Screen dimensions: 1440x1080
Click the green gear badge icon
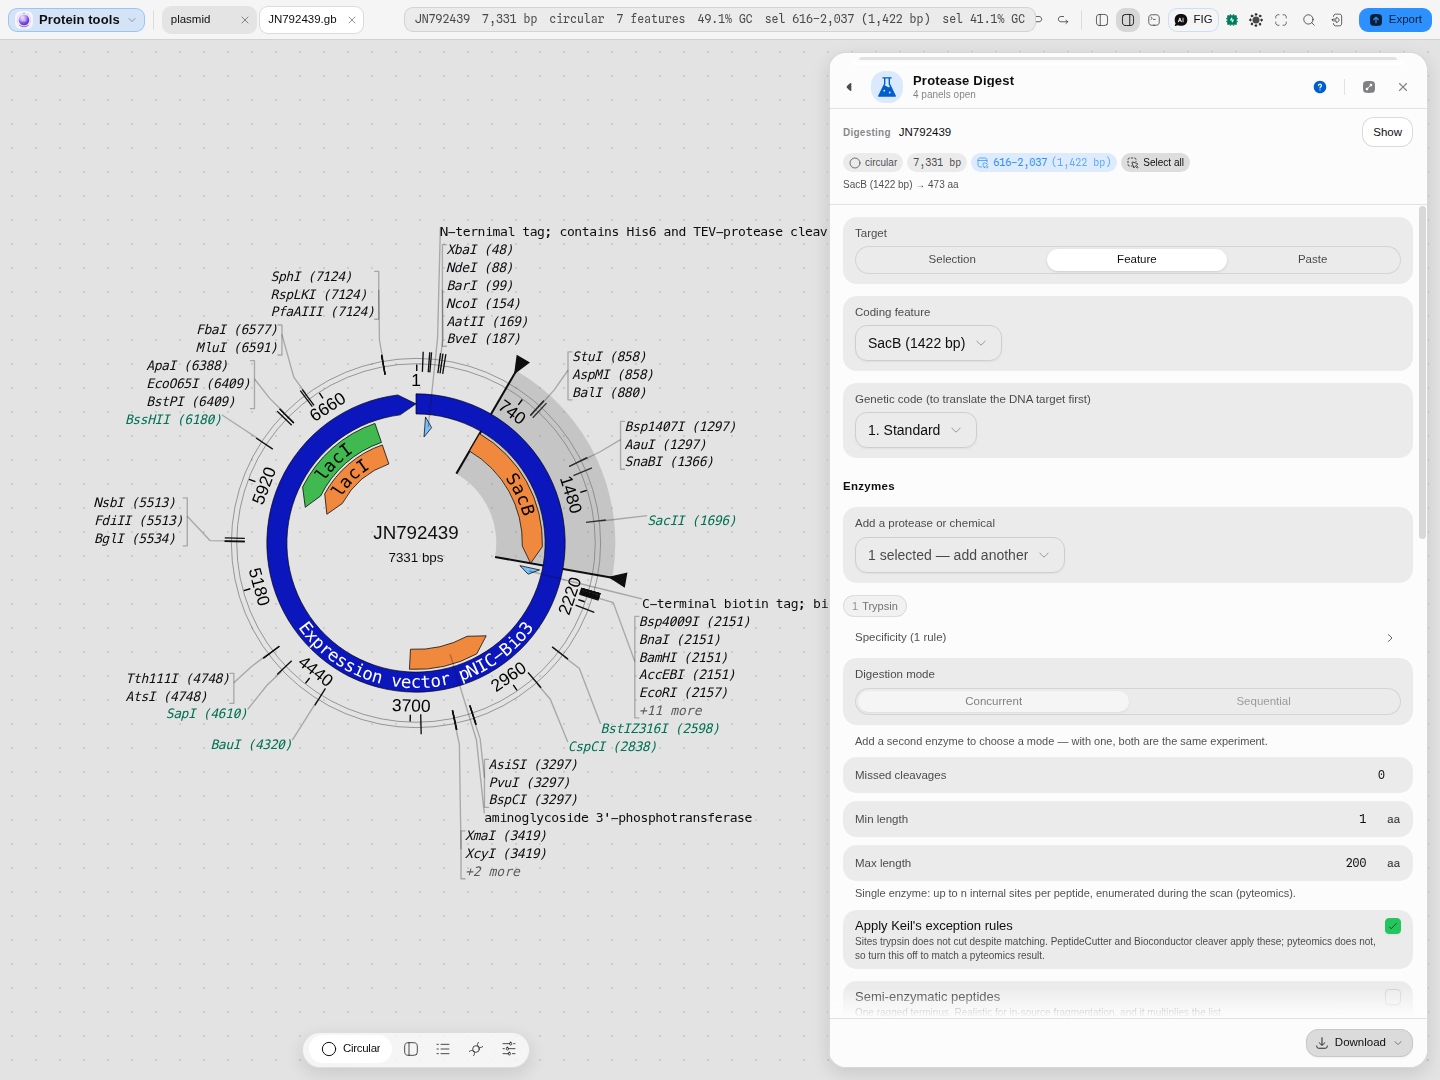click(1232, 20)
